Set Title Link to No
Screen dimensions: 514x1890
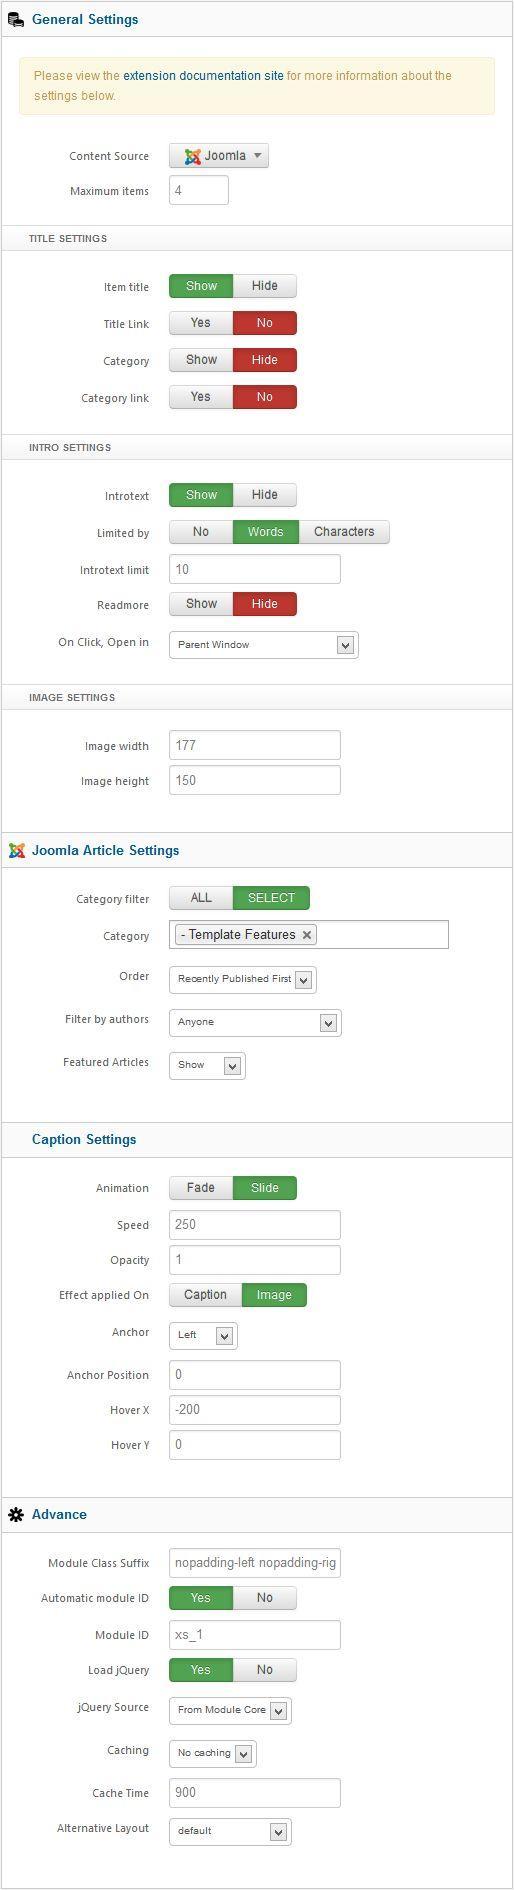coord(265,323)
